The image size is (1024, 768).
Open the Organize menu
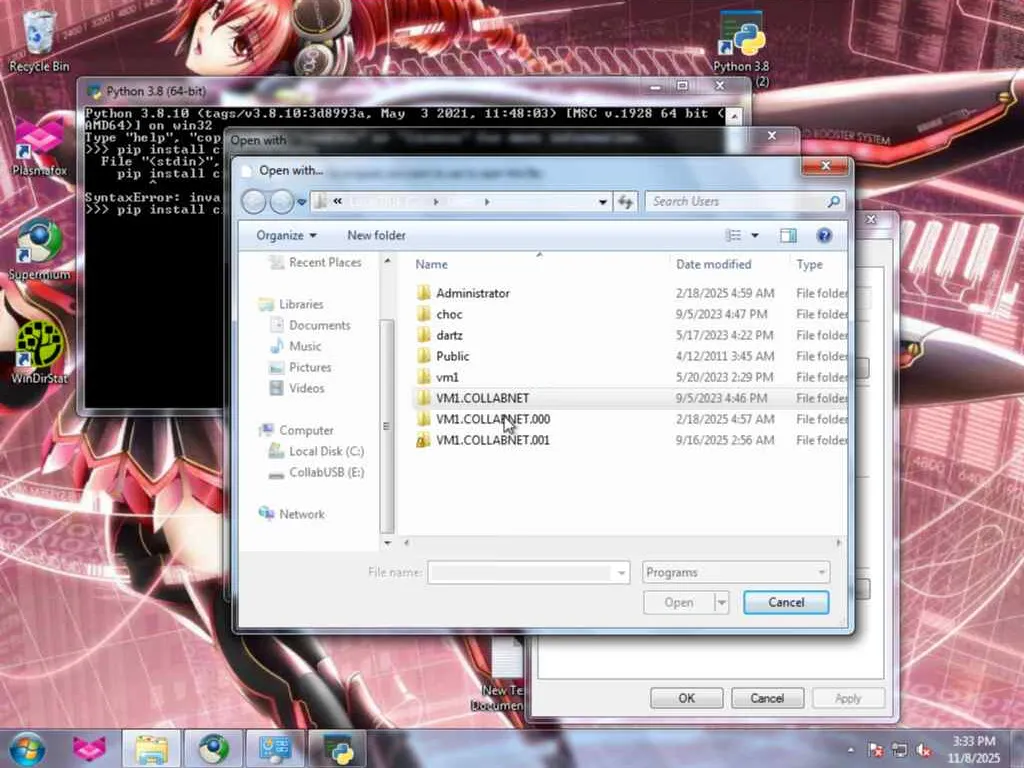pyautogui.click(x=286, y=235)
